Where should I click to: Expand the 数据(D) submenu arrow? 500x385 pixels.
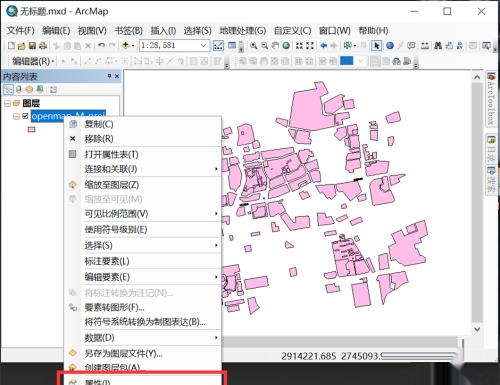[x=216, y=337]
